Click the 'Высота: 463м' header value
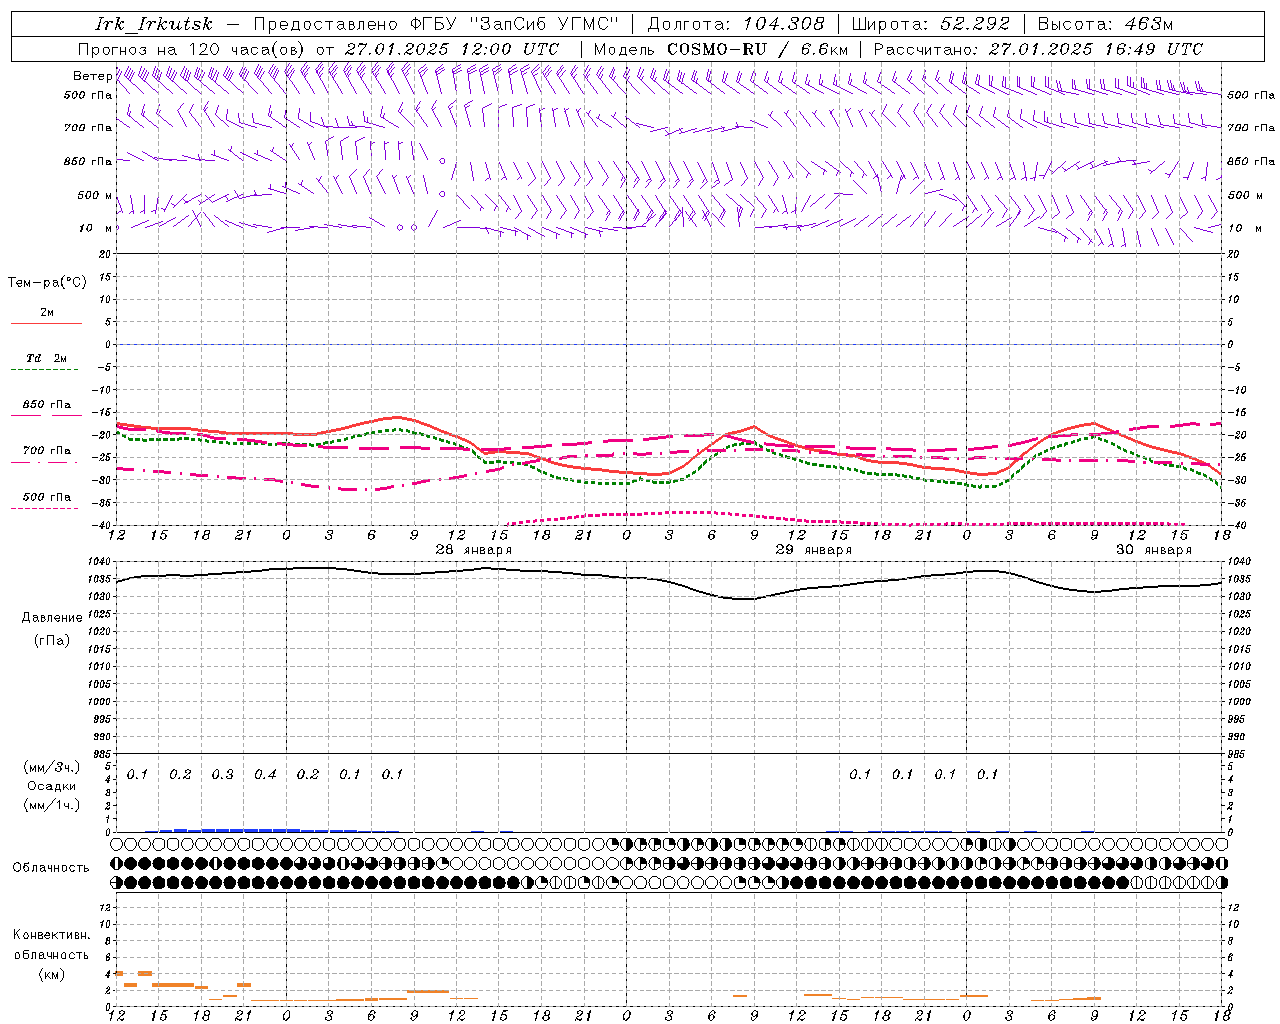The height and width of the screenshot is (1024, 1280). point(1105,24)
